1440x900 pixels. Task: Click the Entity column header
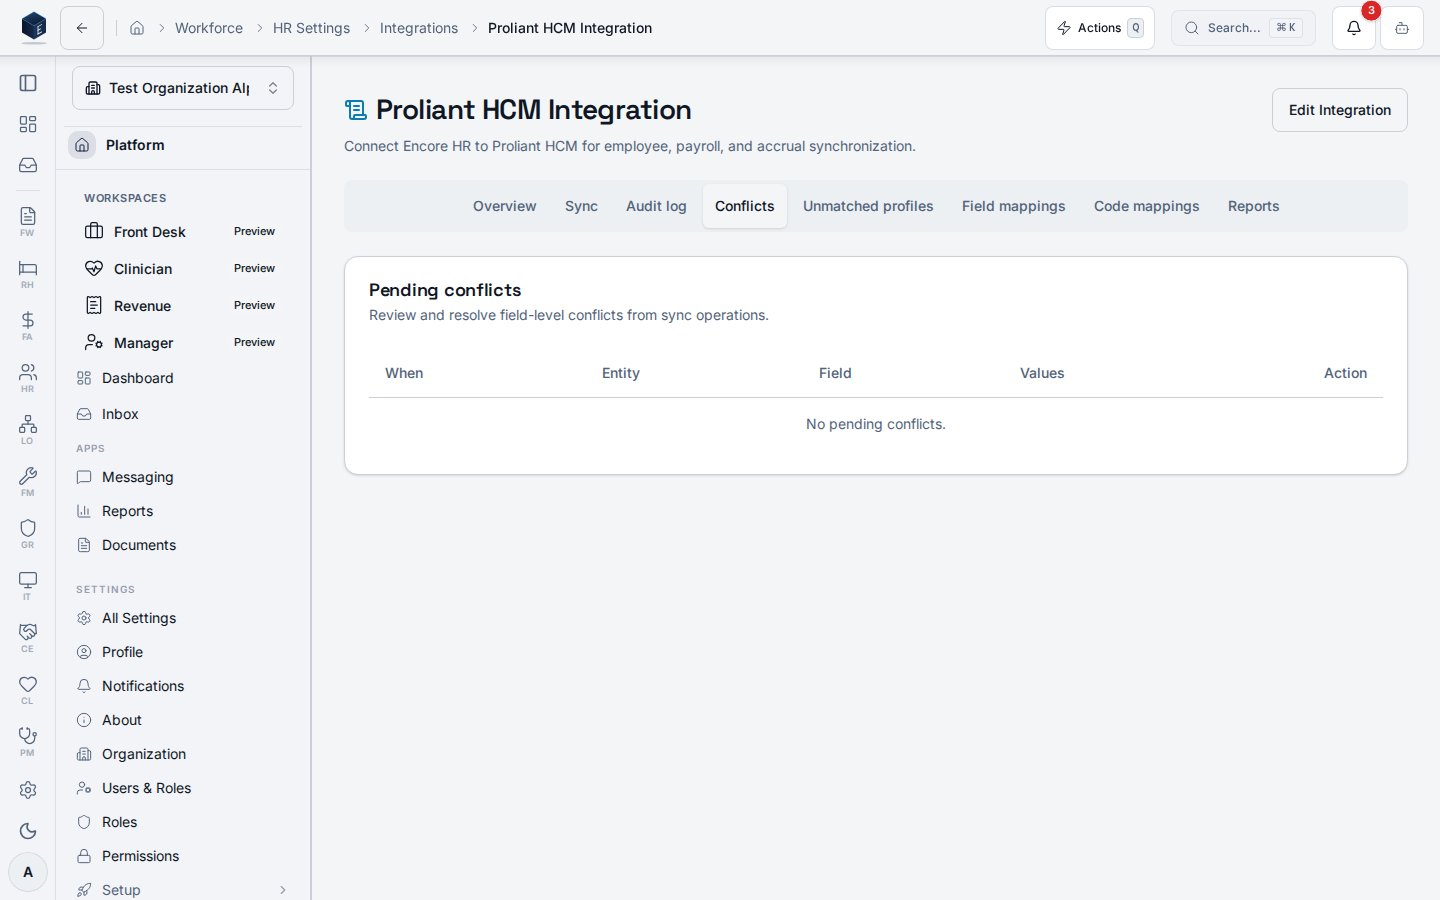tap(621, 373)
